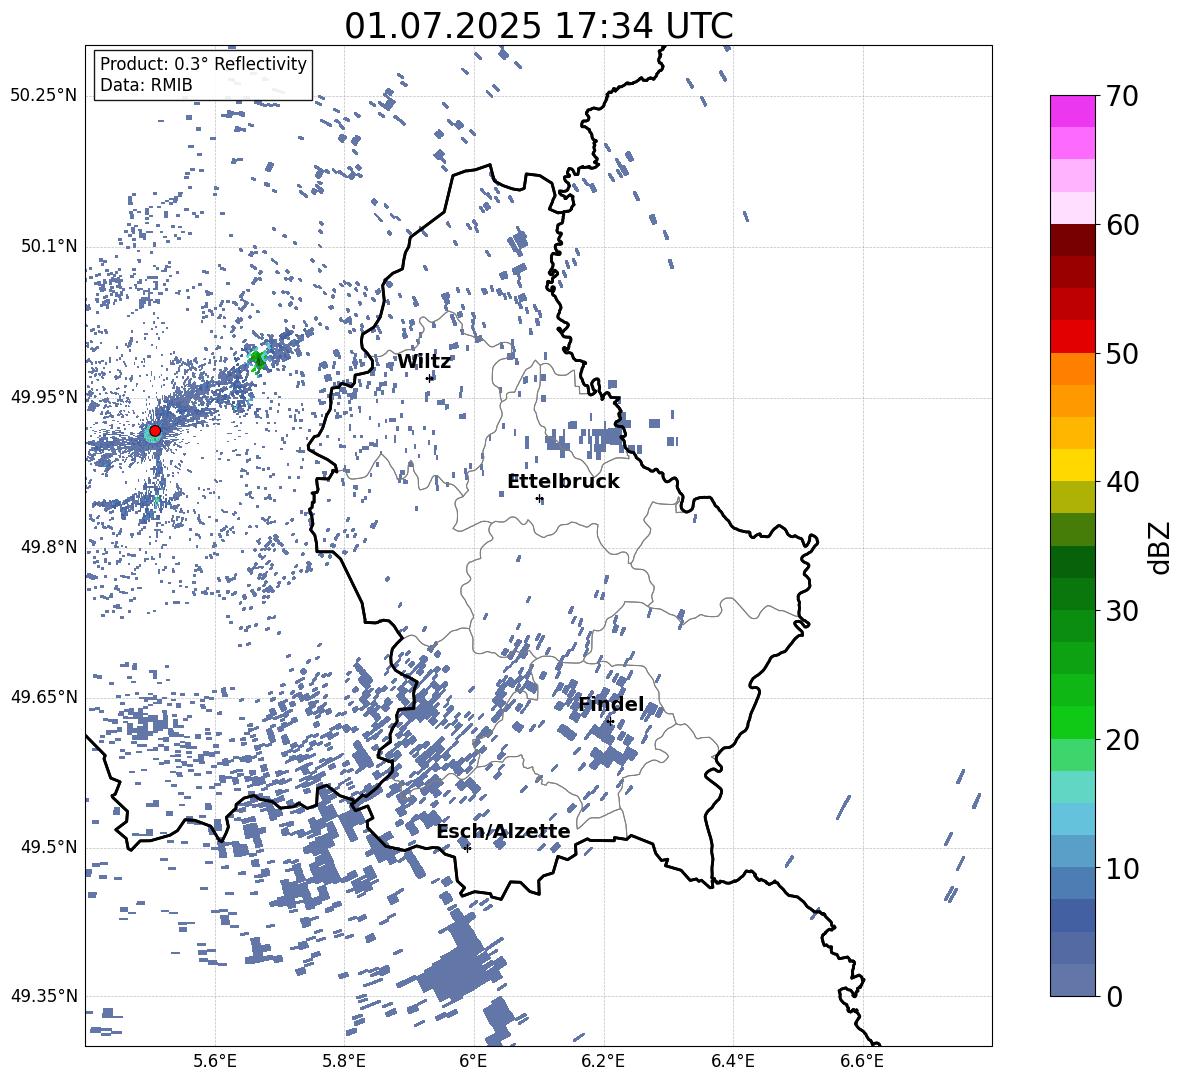
Task: Click the 5.6°E longitude label
Action: pos(215,1061)
